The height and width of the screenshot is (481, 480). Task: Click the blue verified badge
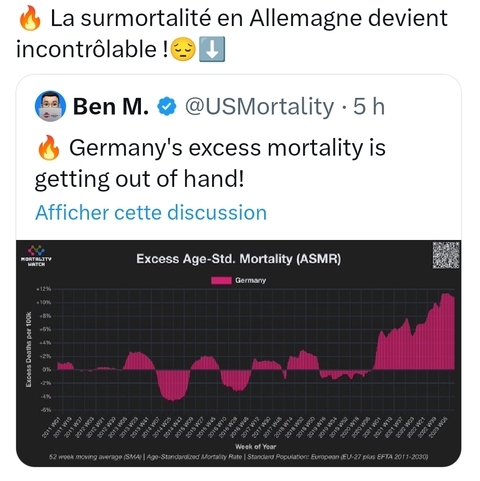click(x=166, y=106)
